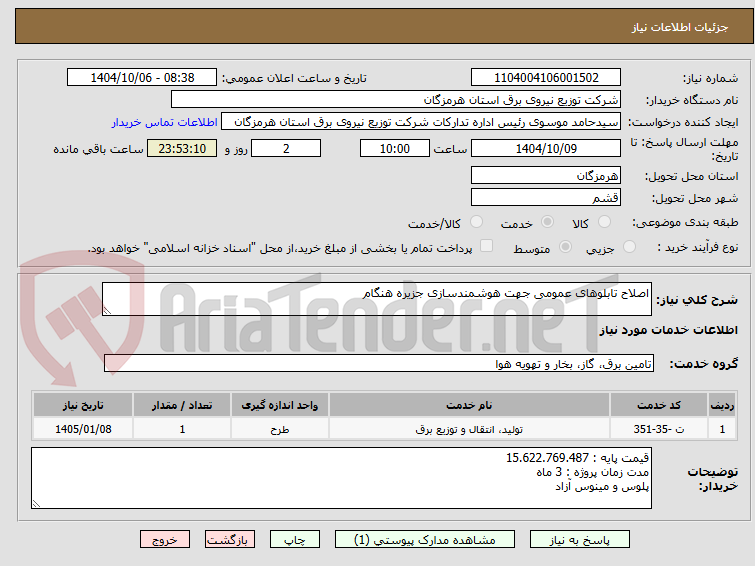Click the کد خدمت column header
The width and height of the screenshot is (755, 566).
coord(659,405)
